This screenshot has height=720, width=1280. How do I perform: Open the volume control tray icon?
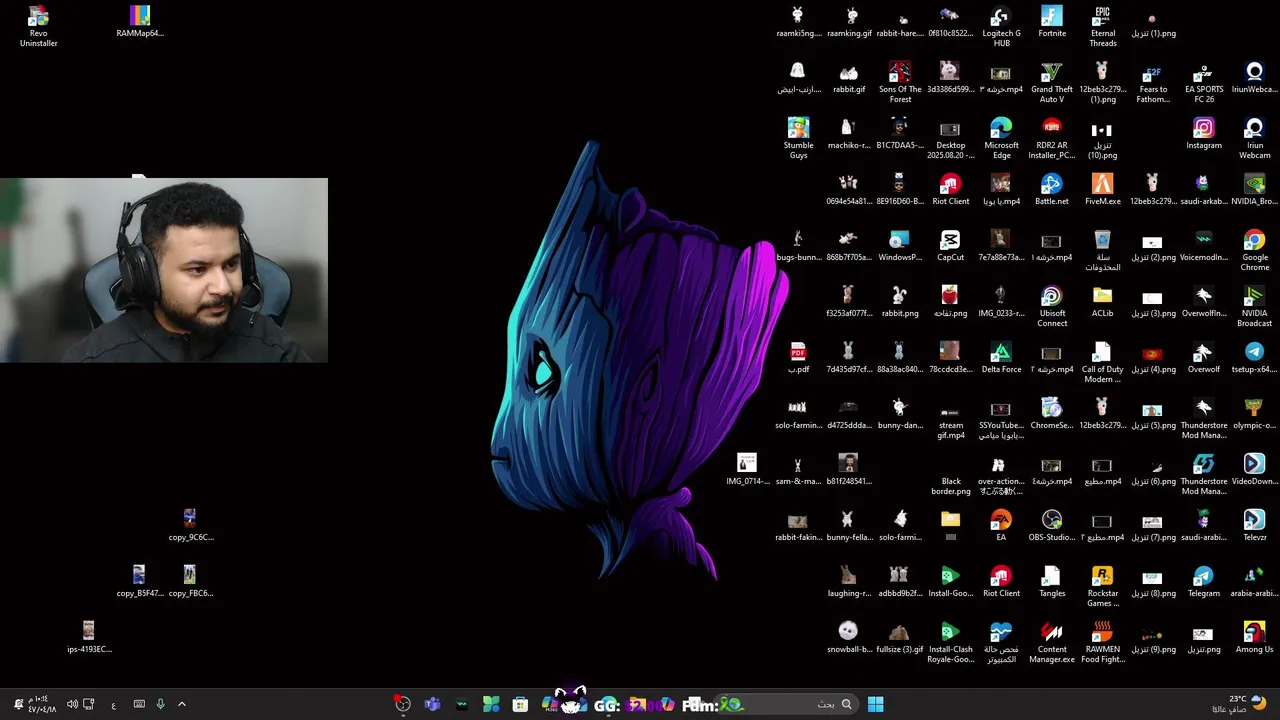click(72, 704)
